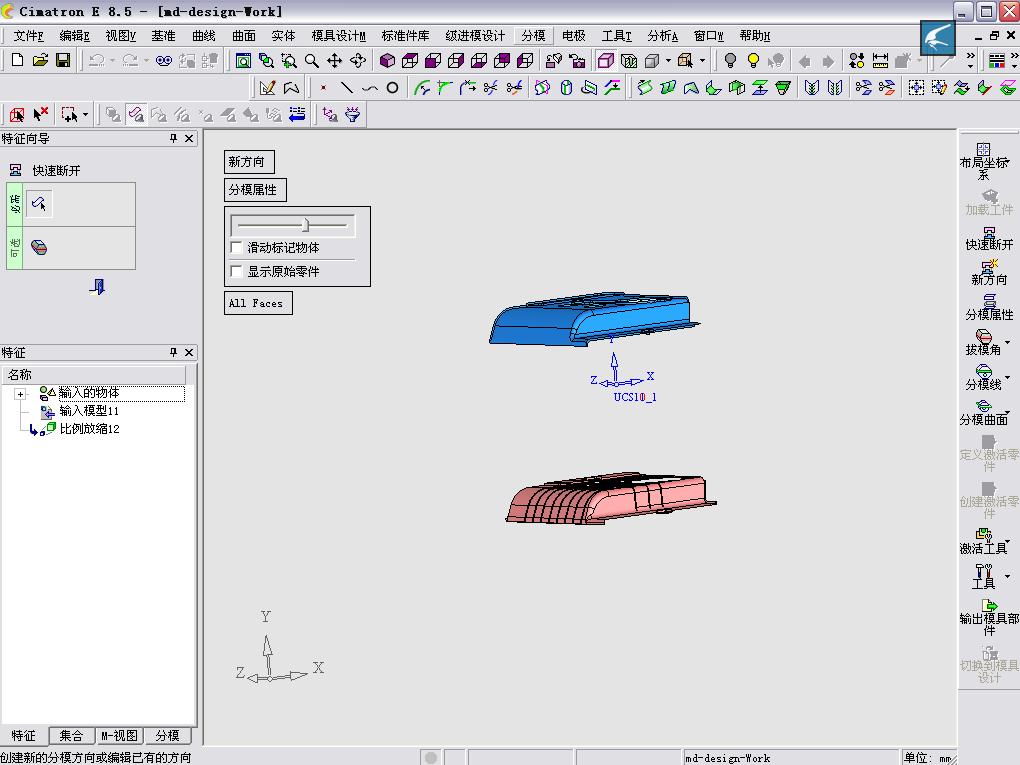Click the 输出模具部件 export icon

pos(989,606)
